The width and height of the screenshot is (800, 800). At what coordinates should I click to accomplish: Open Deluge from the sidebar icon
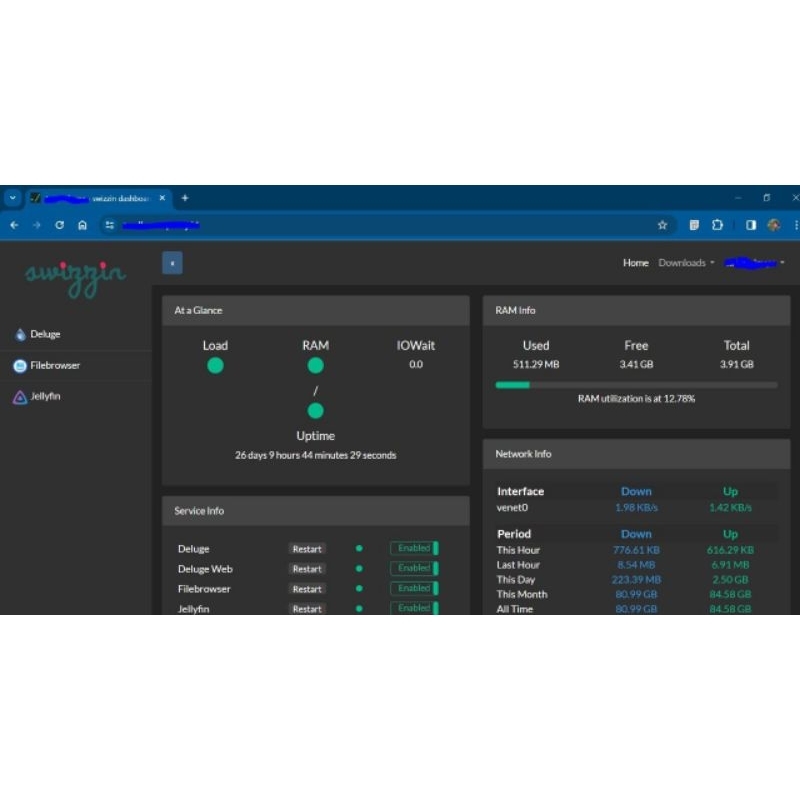(22, 333)
